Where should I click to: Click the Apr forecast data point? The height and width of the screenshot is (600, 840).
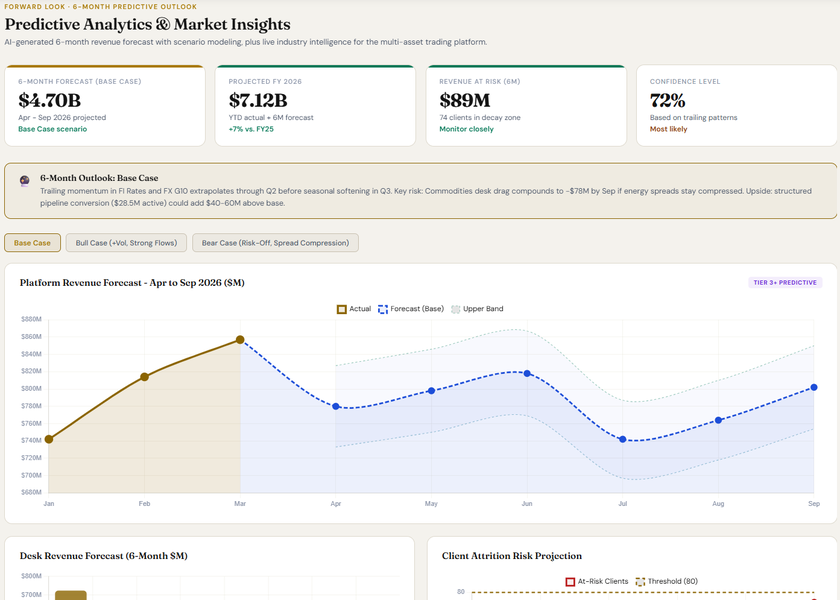pyautogui.click(x=336, y=407)
